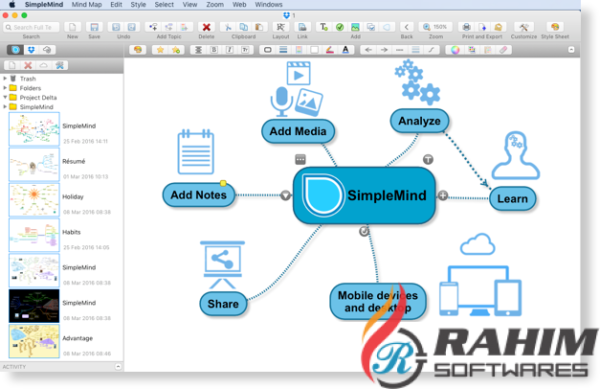Collapse branch arrow left of SimpleMind node
This screenshot has height=389, width=600.
pyautogui.click(x=285, y=195)
